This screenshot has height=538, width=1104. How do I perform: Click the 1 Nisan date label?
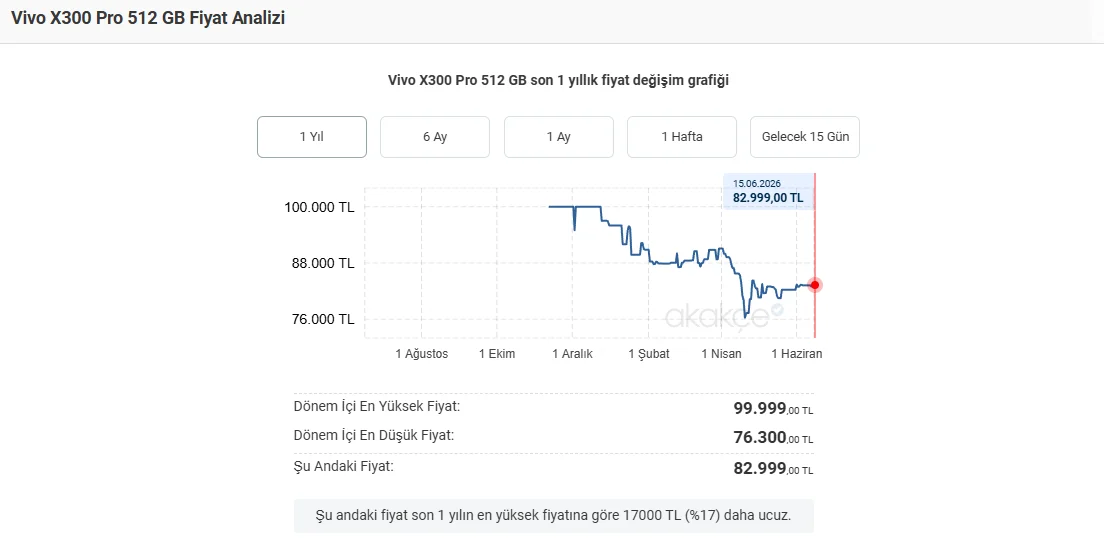pos(722,354)
